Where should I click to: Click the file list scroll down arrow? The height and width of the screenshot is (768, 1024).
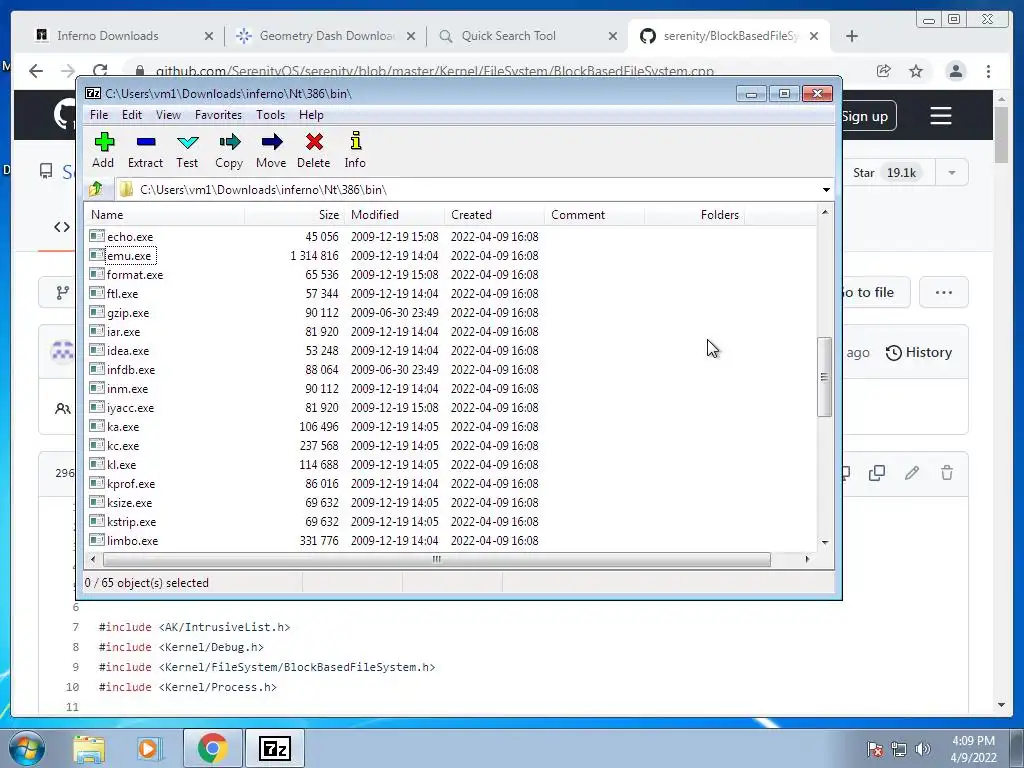pyautogui.click(x=825, y=543)
